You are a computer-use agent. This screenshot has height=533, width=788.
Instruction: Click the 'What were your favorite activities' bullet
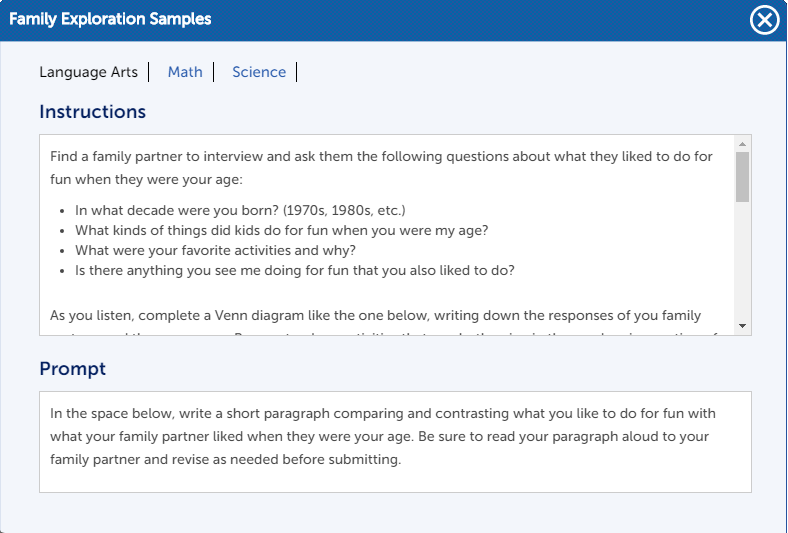[215, 250]
